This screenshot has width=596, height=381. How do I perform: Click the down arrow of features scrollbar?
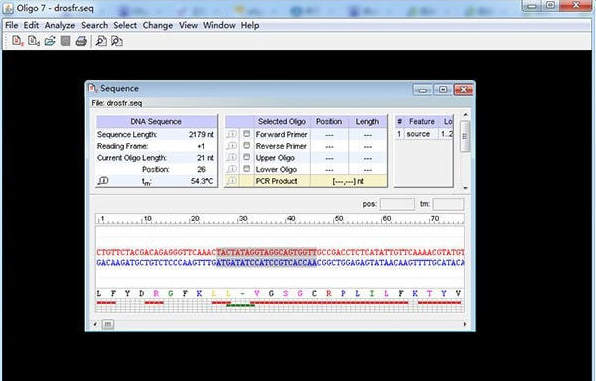465,188
